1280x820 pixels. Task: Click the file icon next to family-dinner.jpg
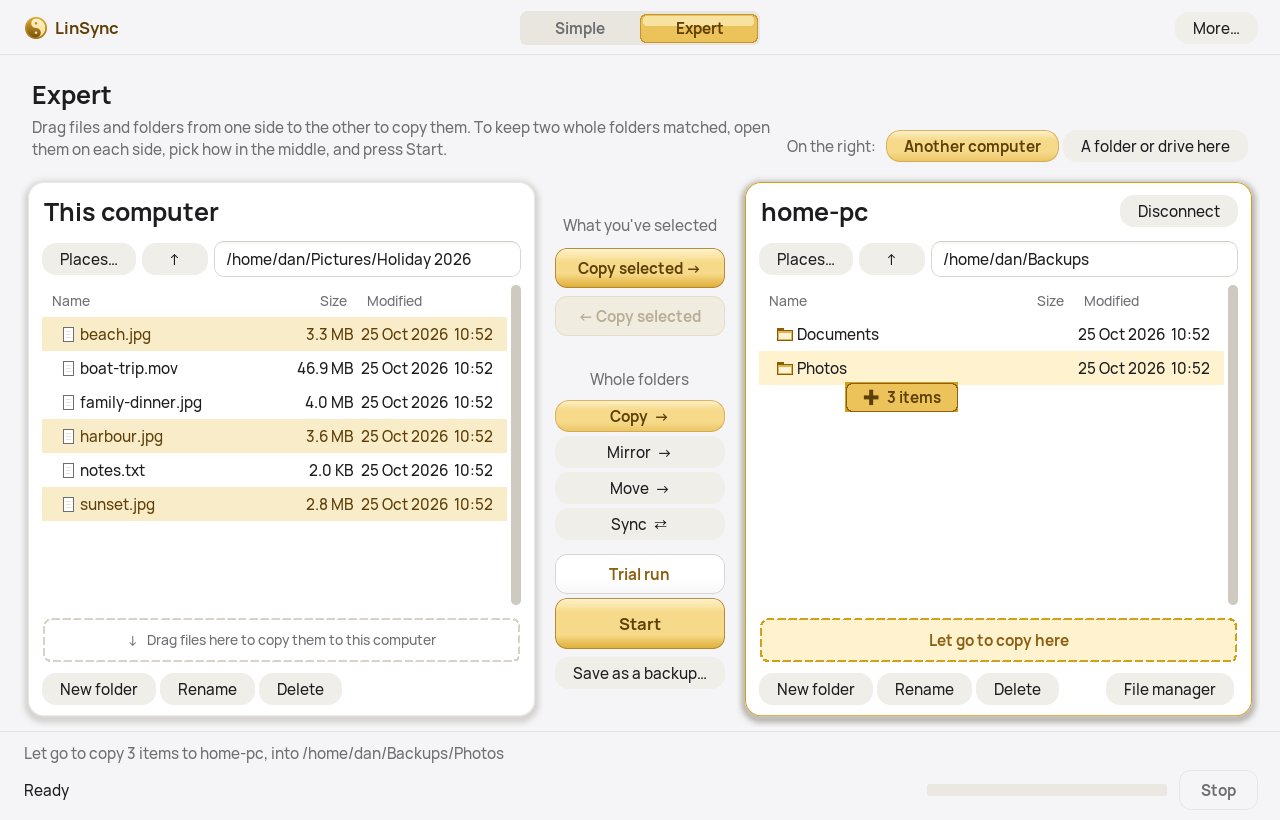69,402
